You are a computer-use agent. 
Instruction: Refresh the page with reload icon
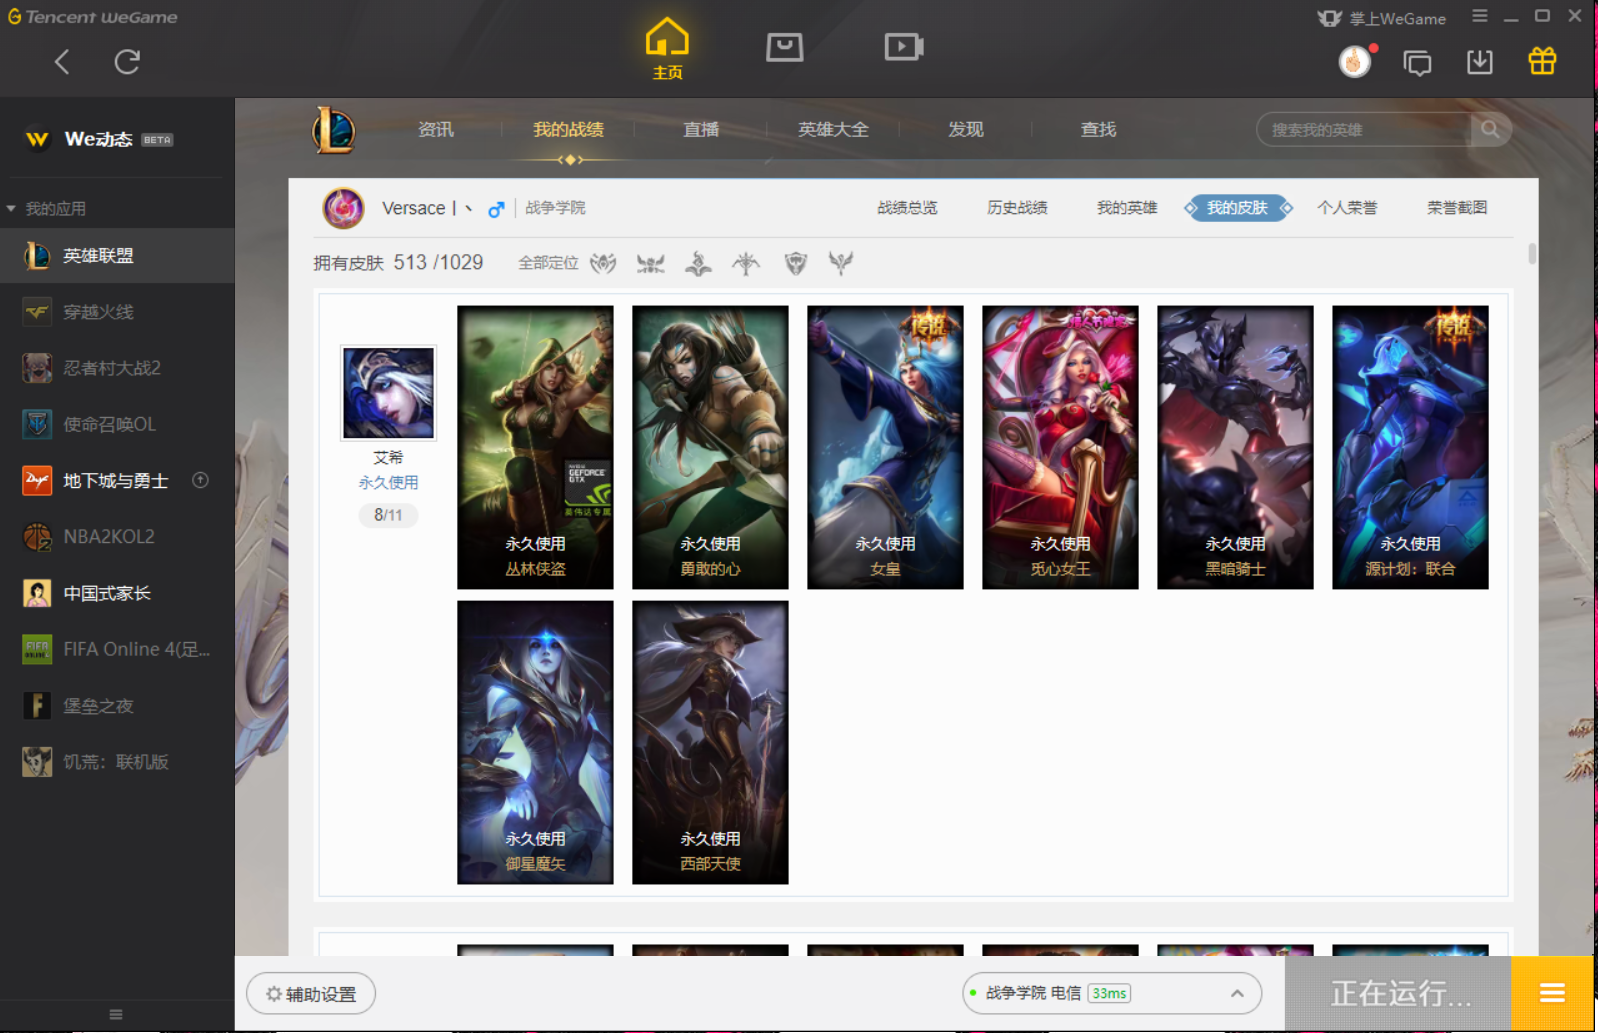click(127, 62)
